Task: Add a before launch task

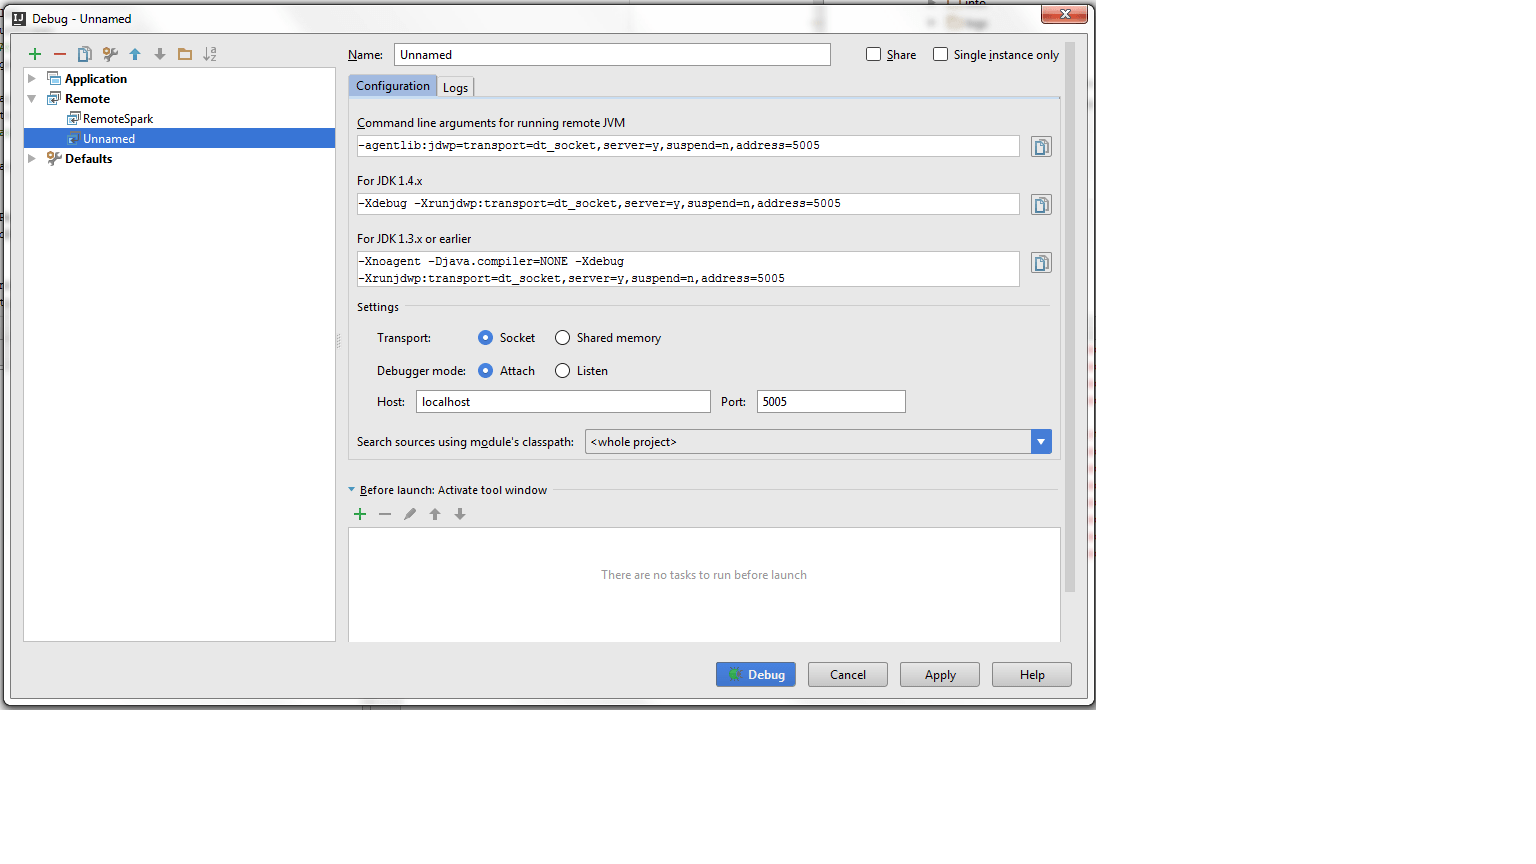Action: (360, 514)
